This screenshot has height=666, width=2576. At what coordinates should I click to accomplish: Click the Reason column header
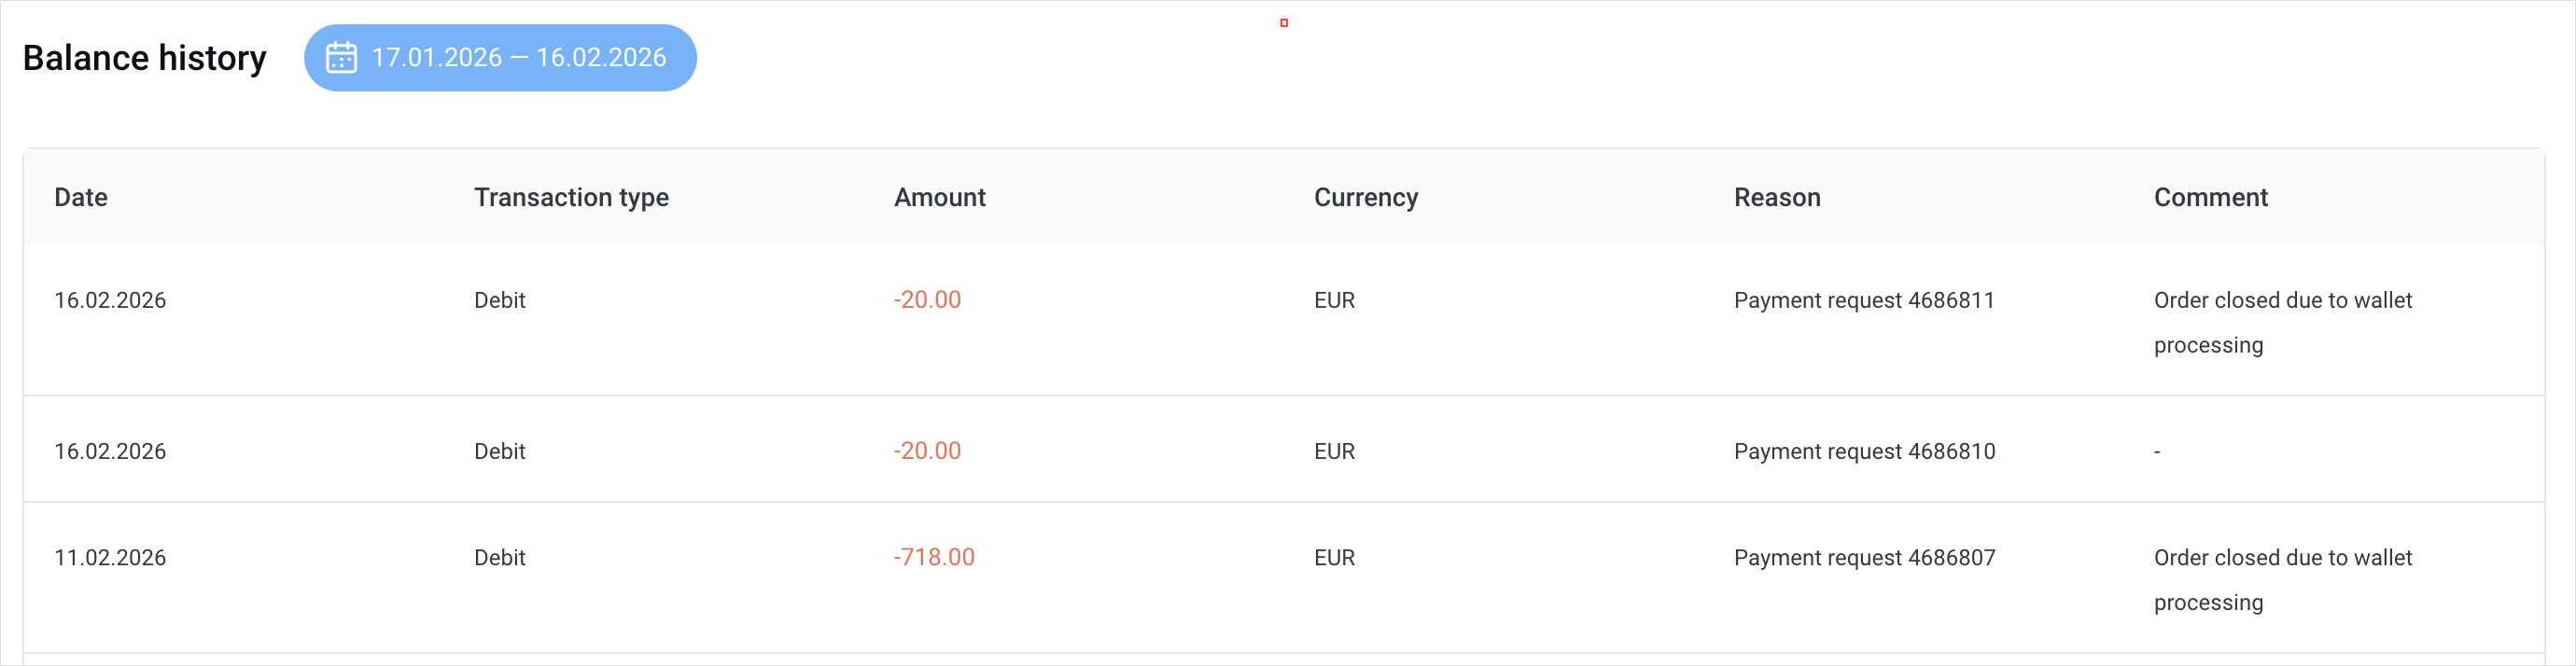[x=1776, y=197]
